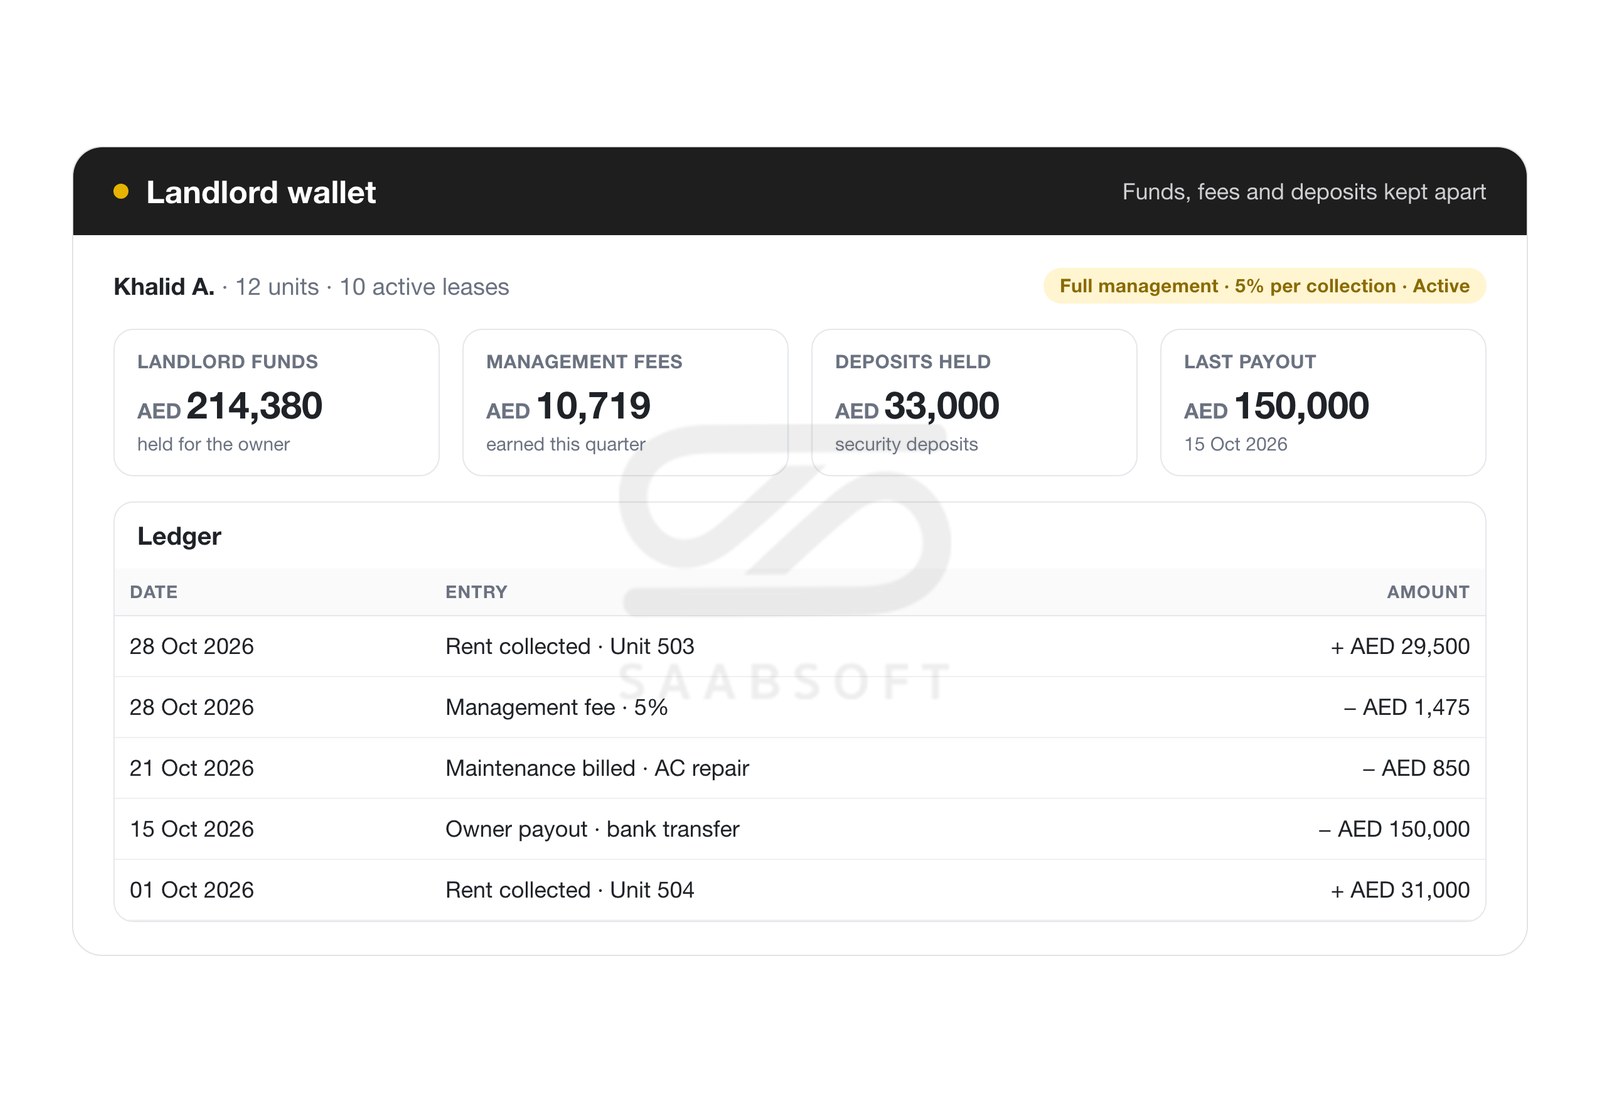This screenshot has height=1103, width=1600.
Task: Click 'security deposits' caption
Action: [906, 444]
